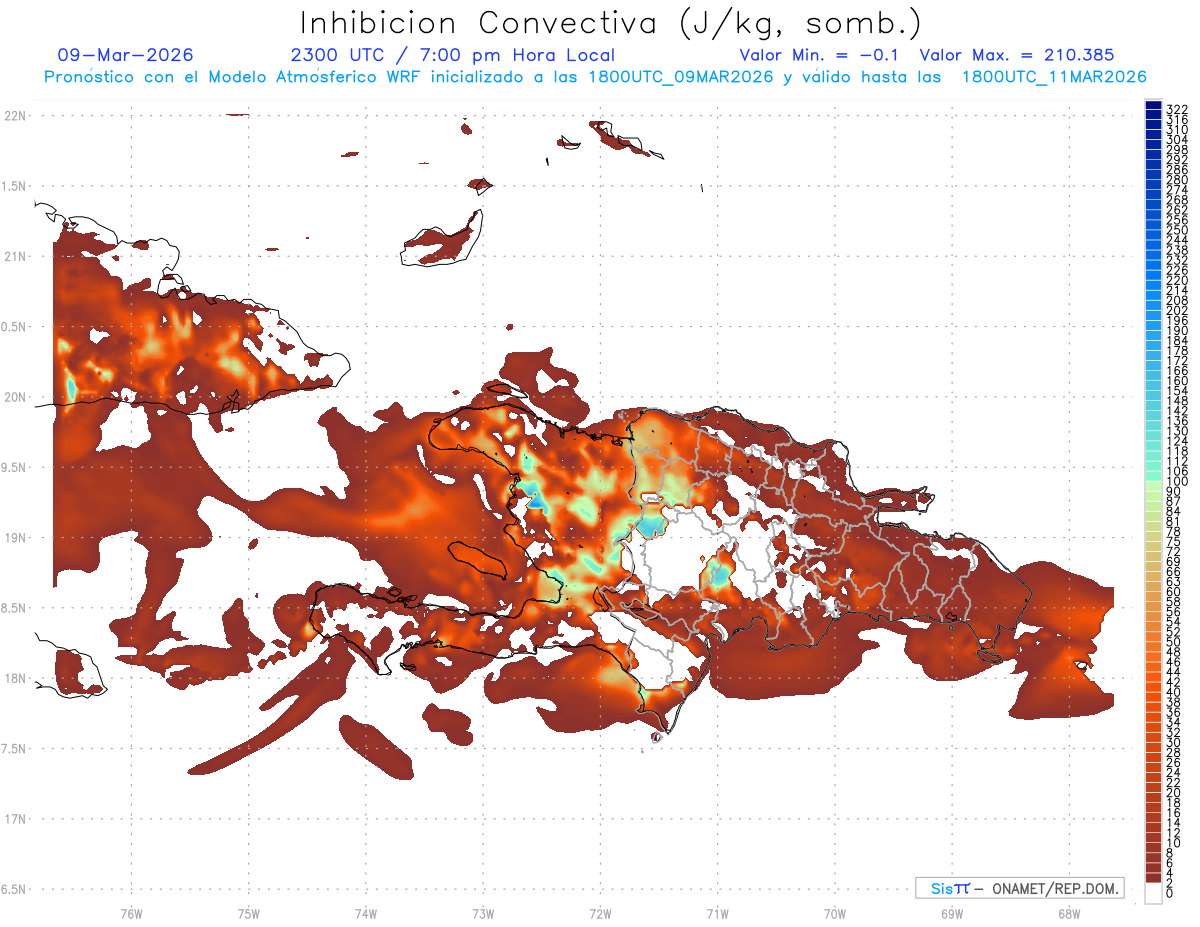Click the 18N latitude axis label
Image resolution: width=1200 pixels, height=927 pixels.
tap(15, 678)
